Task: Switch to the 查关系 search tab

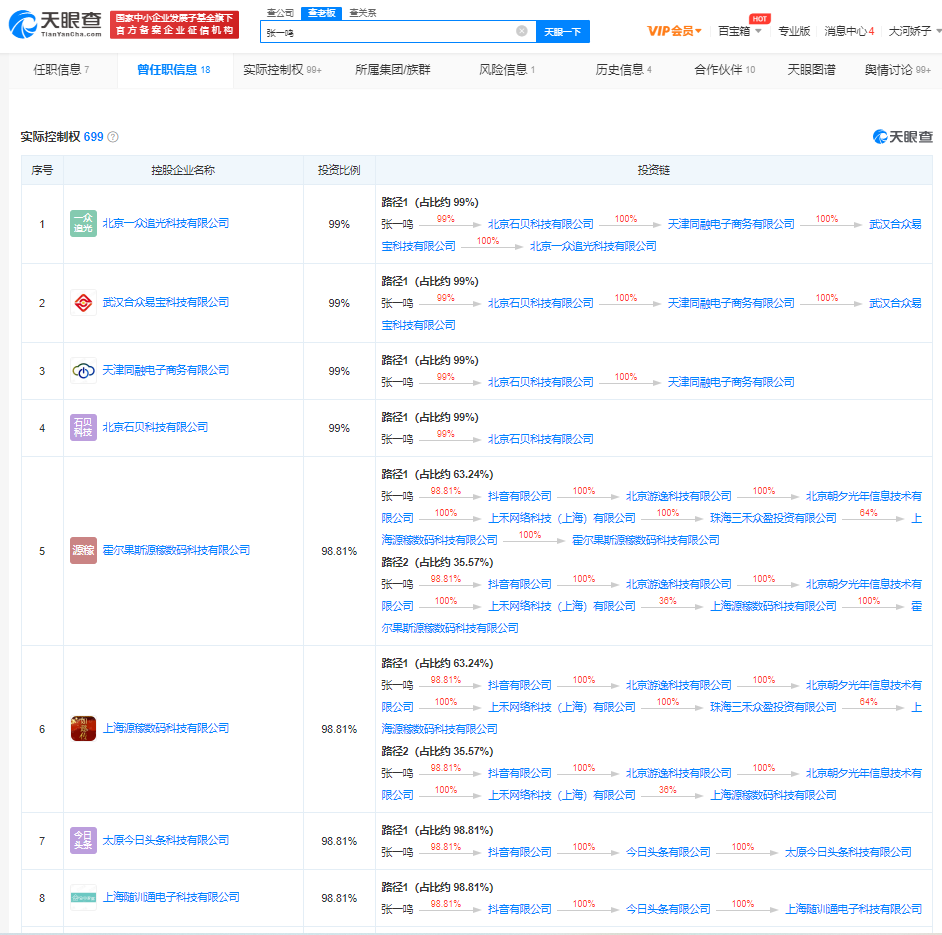Action: tap(363, 13)
